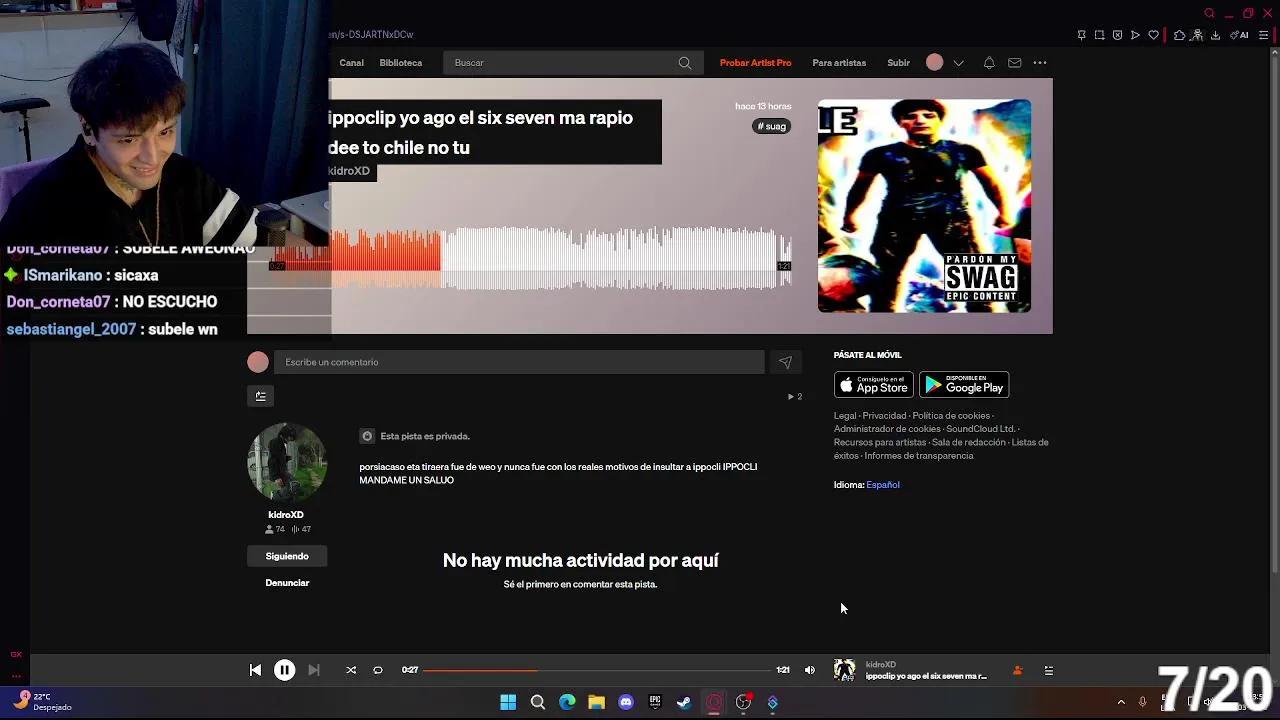1280x720 pixels.
Task: Open SoundCloud messages envelope
Action: pos(1014,63)
